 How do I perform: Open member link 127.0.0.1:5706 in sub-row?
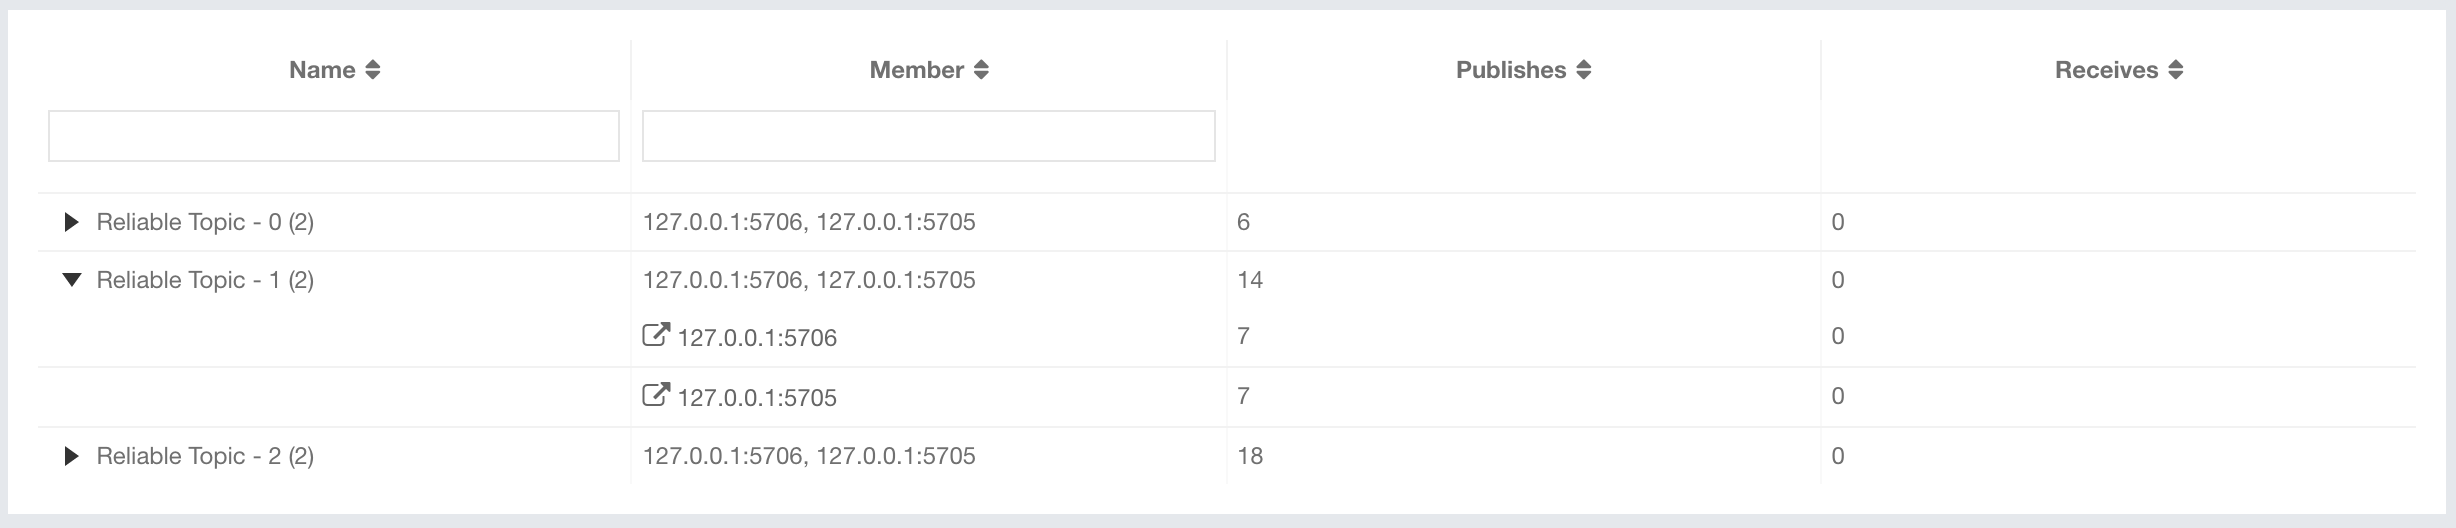click(x=757, y=338)
